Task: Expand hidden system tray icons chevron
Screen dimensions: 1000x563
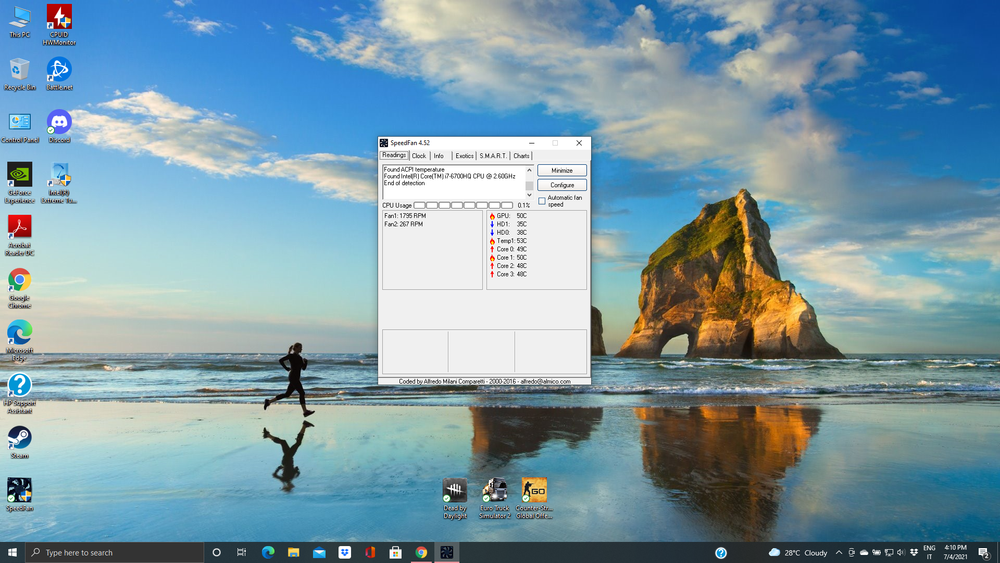Action: coord(839,552)
